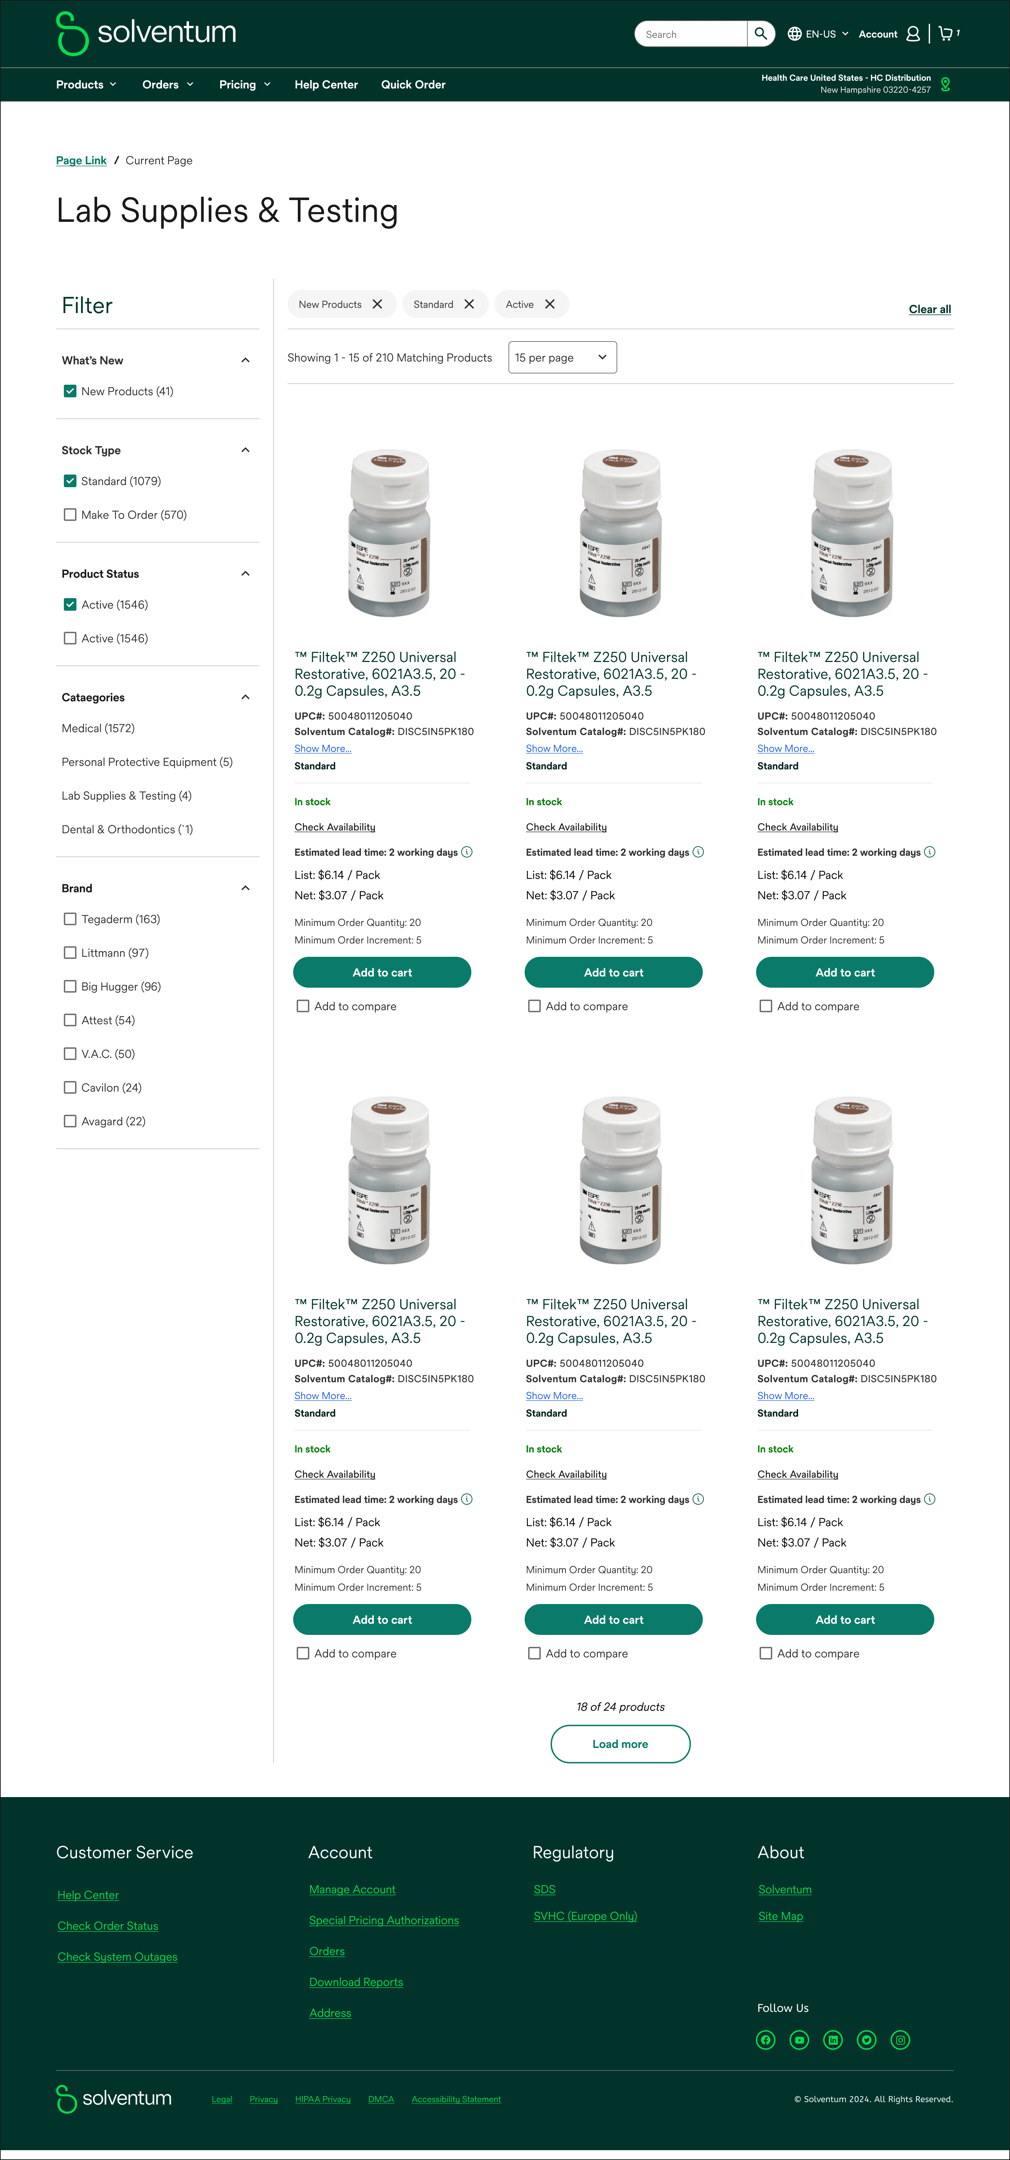Check the Avagard (22) brand checkbox
The width and height of the screenshot is (1010, 2160).
point(70,1121)
